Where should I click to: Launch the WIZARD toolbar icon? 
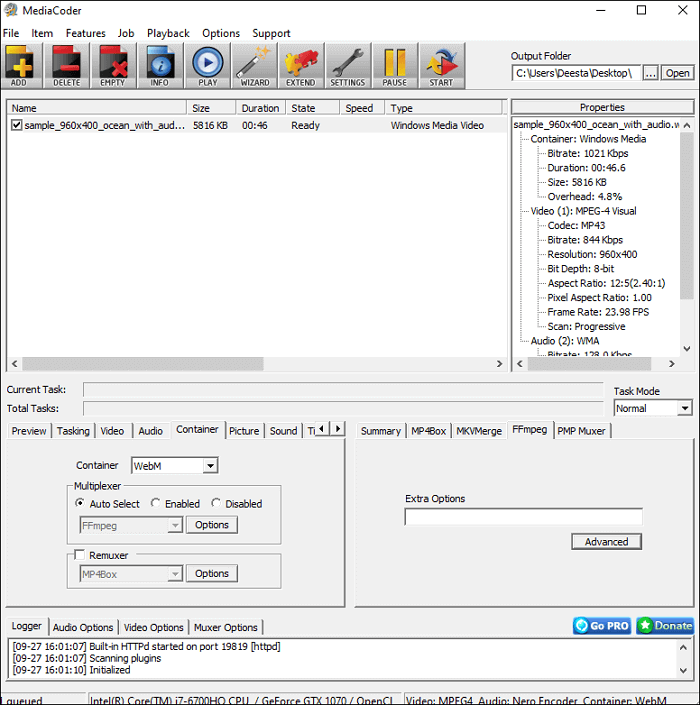point(254,65)
